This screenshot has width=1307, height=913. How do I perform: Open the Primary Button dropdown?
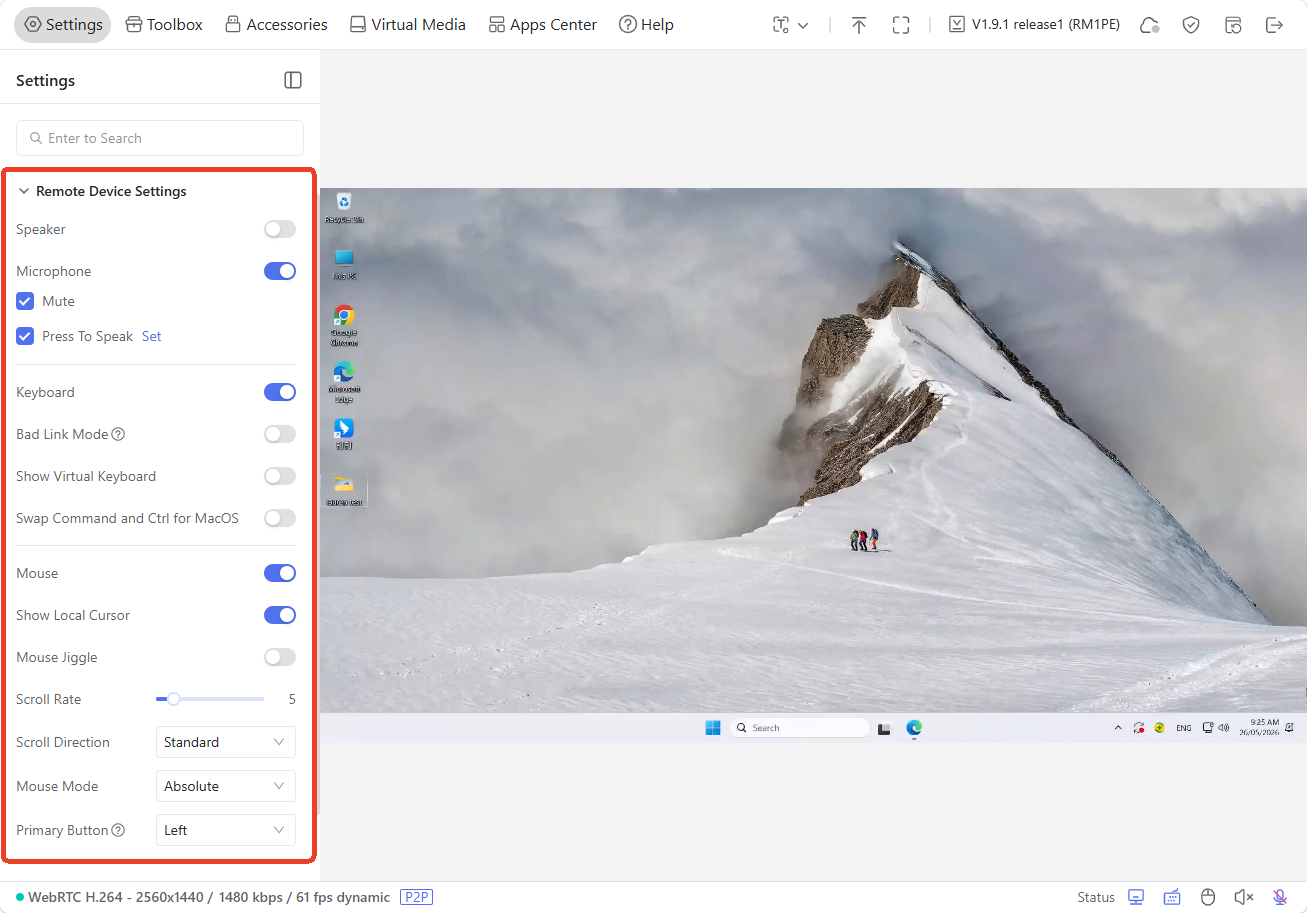226,830
